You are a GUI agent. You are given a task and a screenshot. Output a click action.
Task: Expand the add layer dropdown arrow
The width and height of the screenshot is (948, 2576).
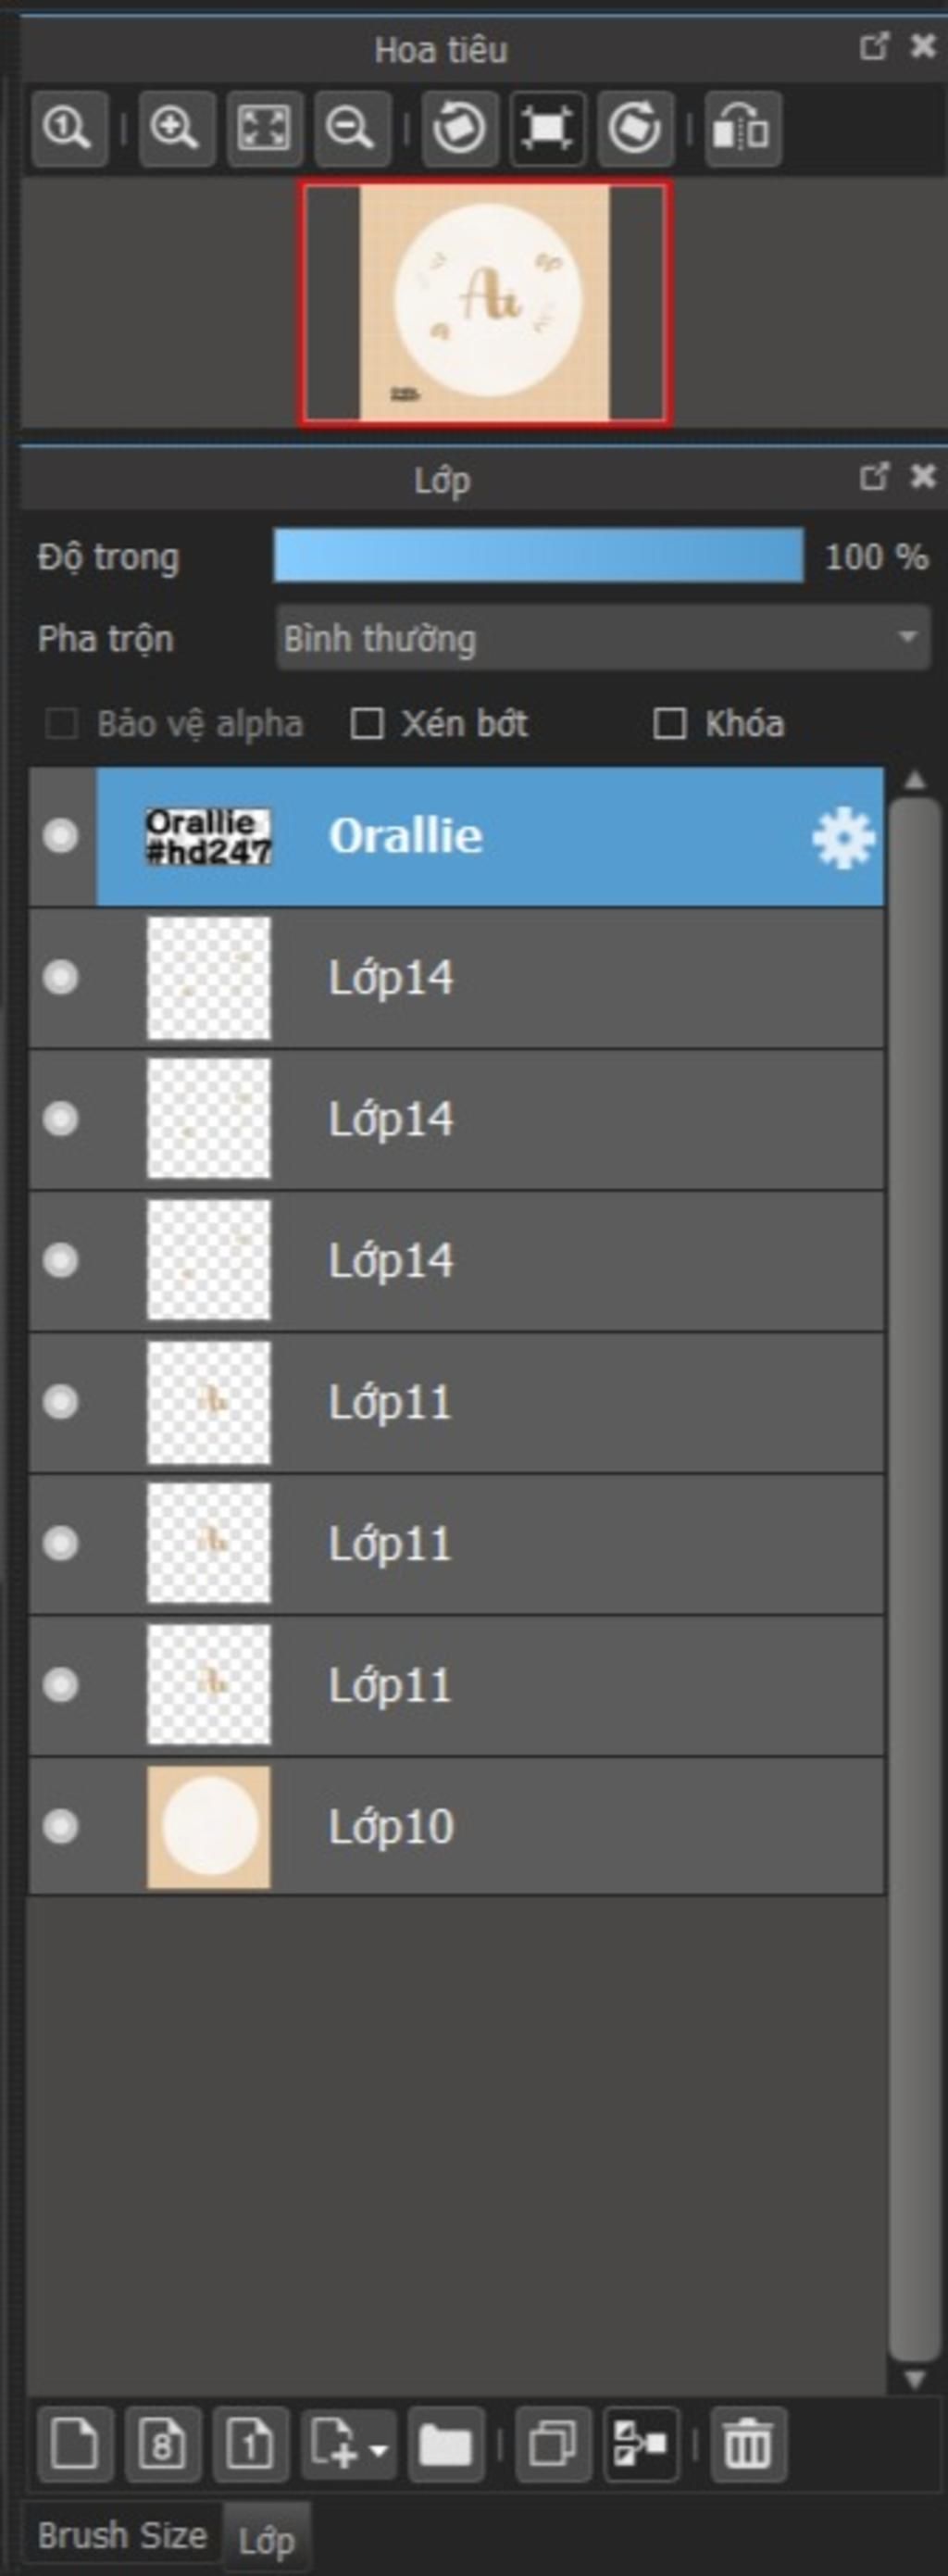coord(378,2451)
